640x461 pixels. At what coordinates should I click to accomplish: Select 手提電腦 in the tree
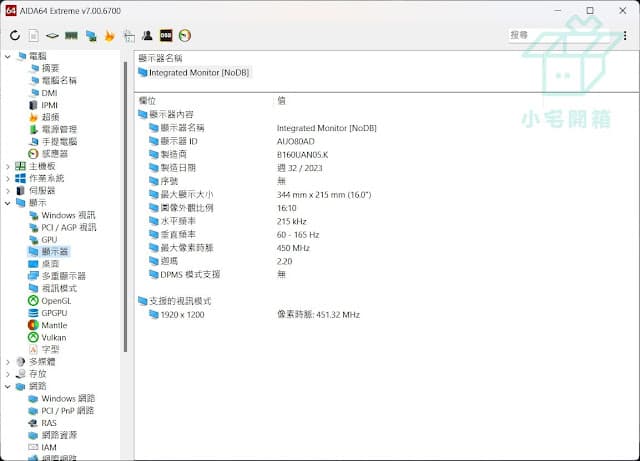click(59, 142)
